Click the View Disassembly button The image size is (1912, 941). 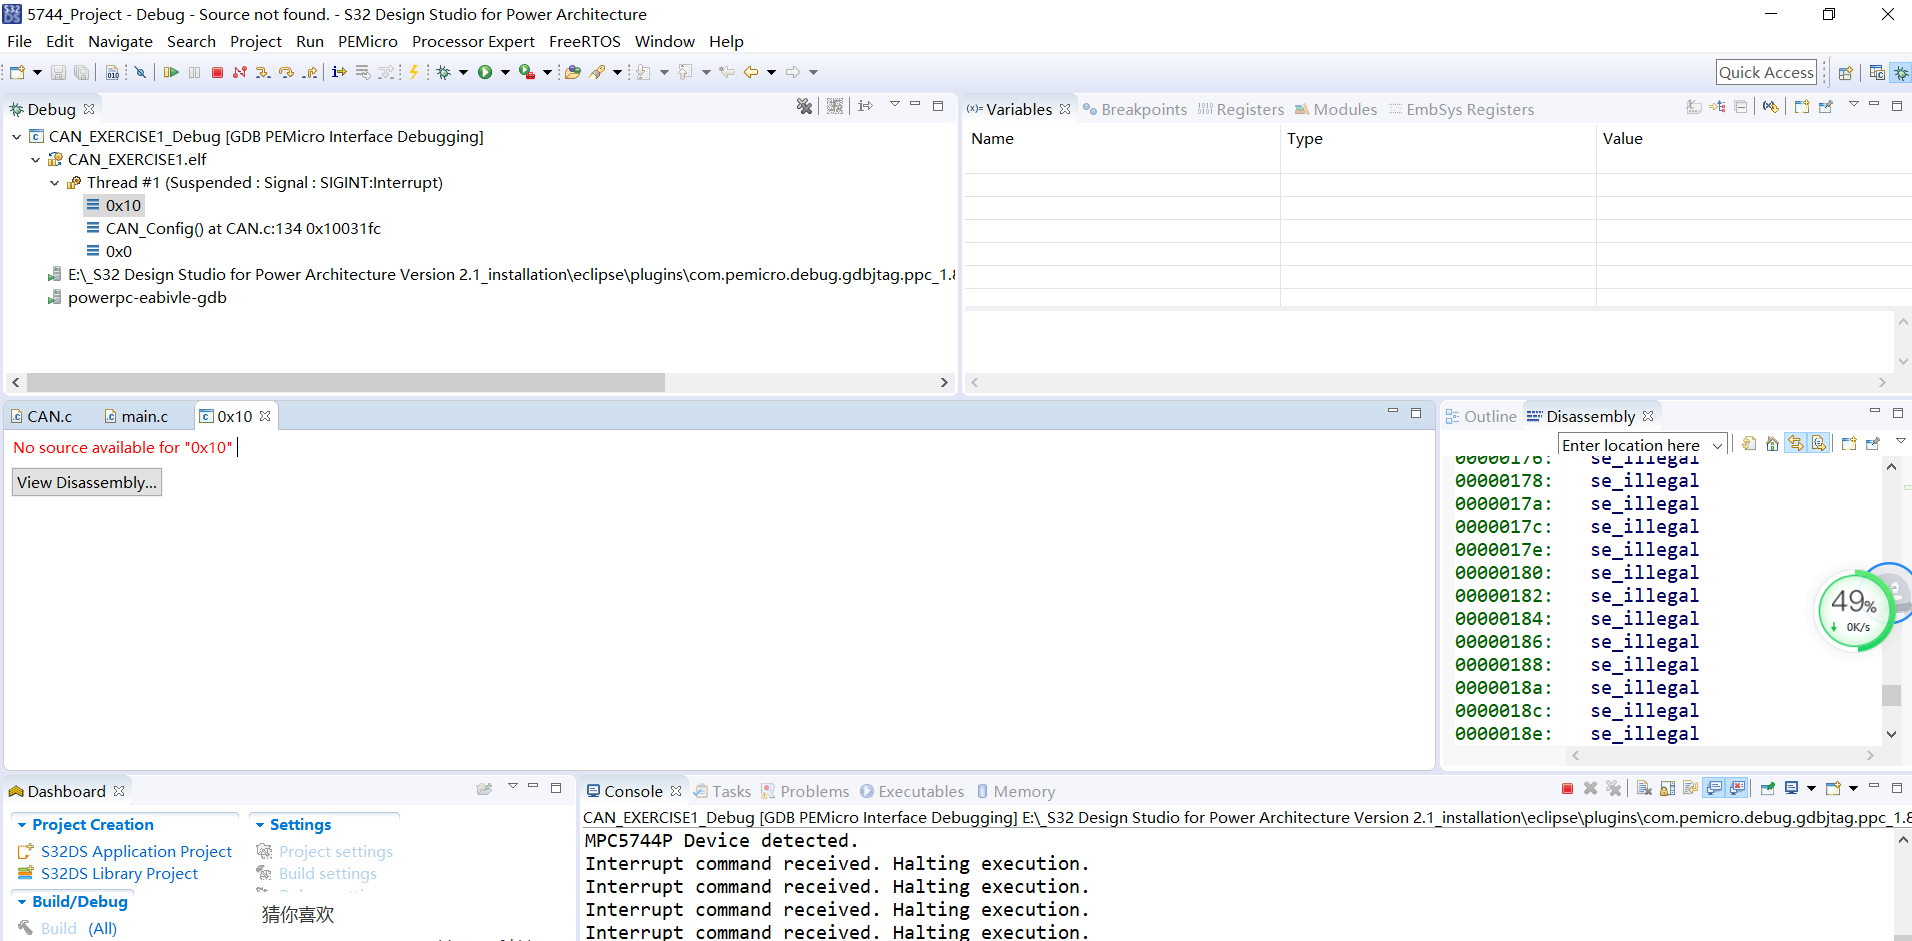pyautogui.click(x=86, y=482)
